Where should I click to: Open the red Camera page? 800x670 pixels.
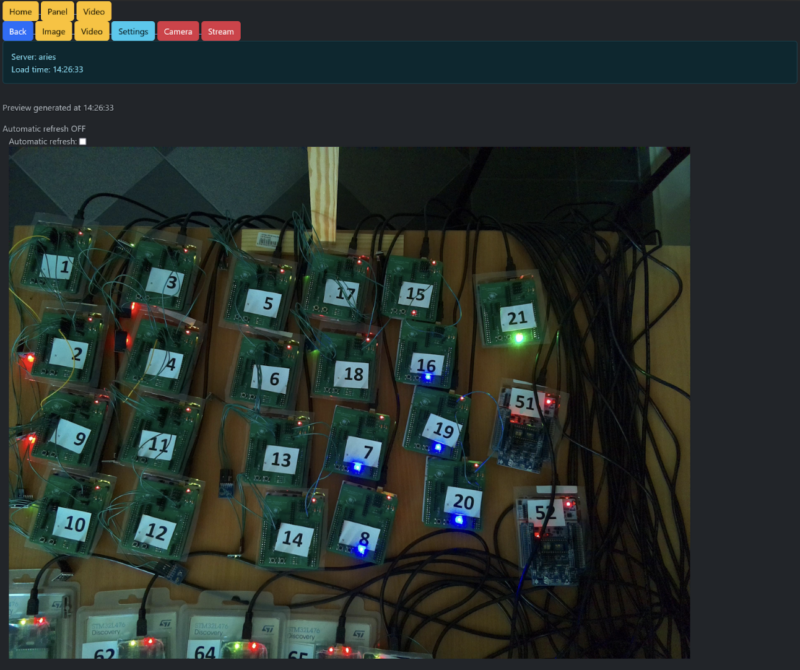coord(178,31)
